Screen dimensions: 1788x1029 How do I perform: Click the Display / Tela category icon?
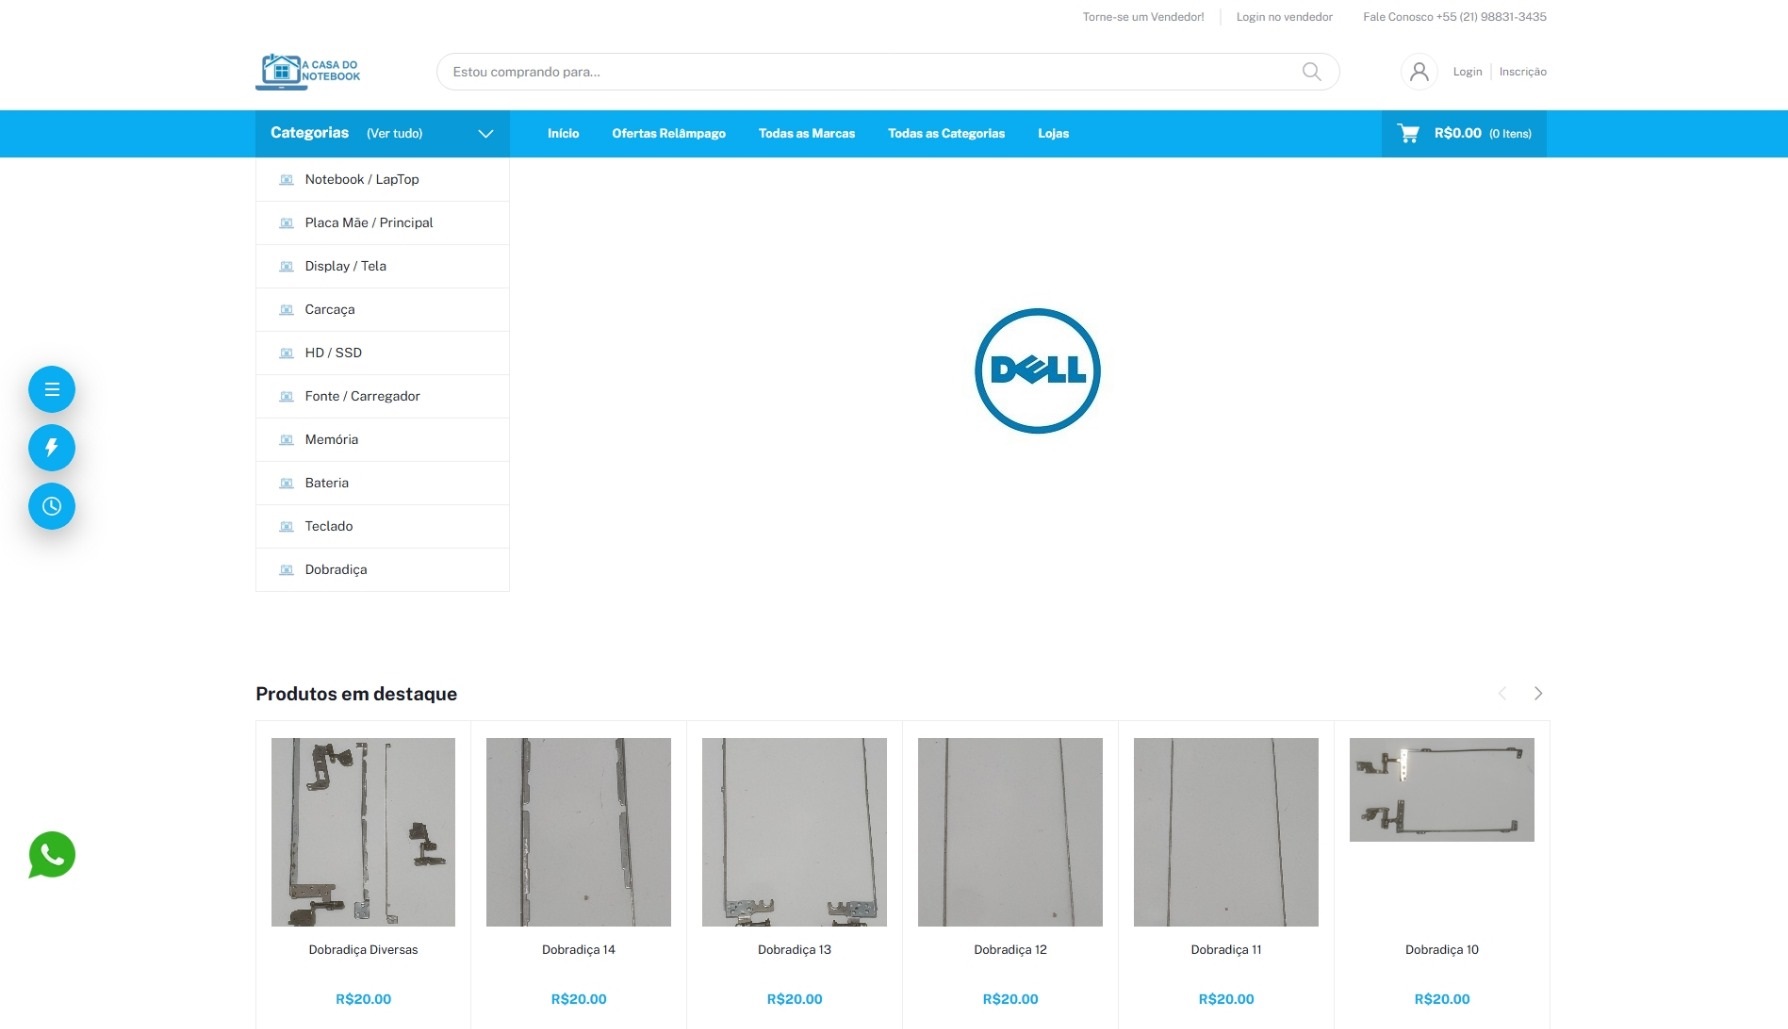(286, 266)
